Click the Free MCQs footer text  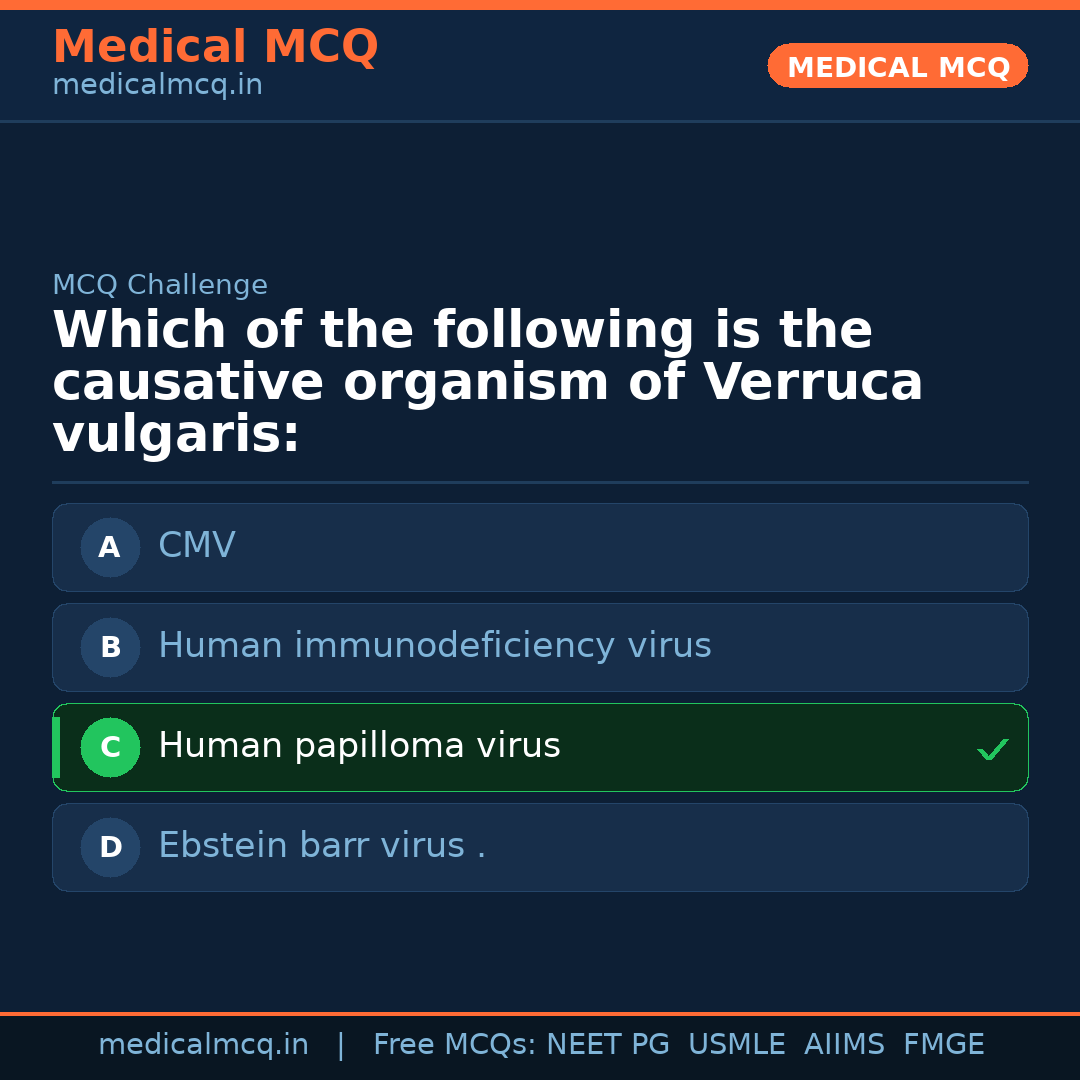[x=454, y=1045]
